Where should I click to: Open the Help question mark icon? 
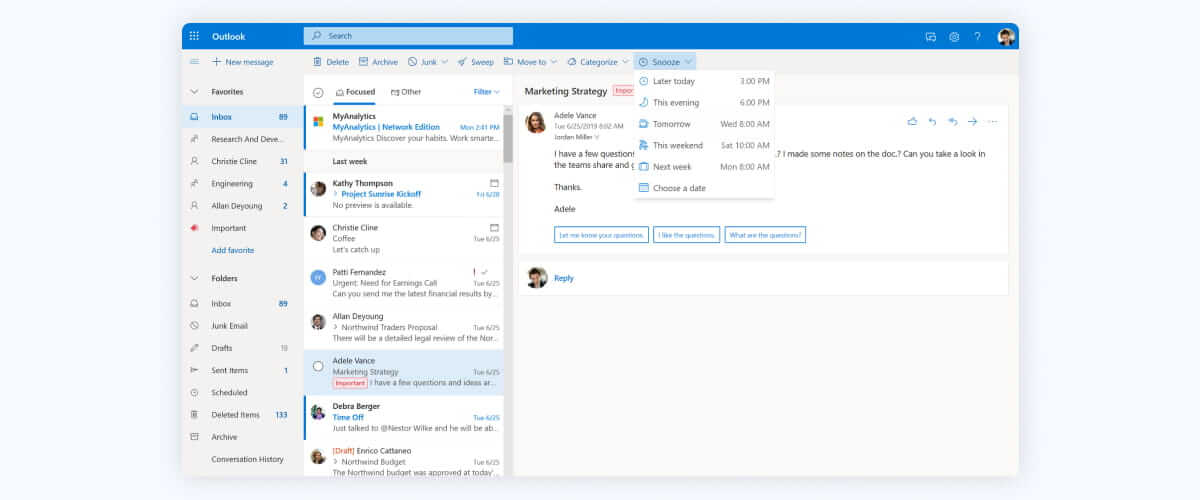point(978,36)
